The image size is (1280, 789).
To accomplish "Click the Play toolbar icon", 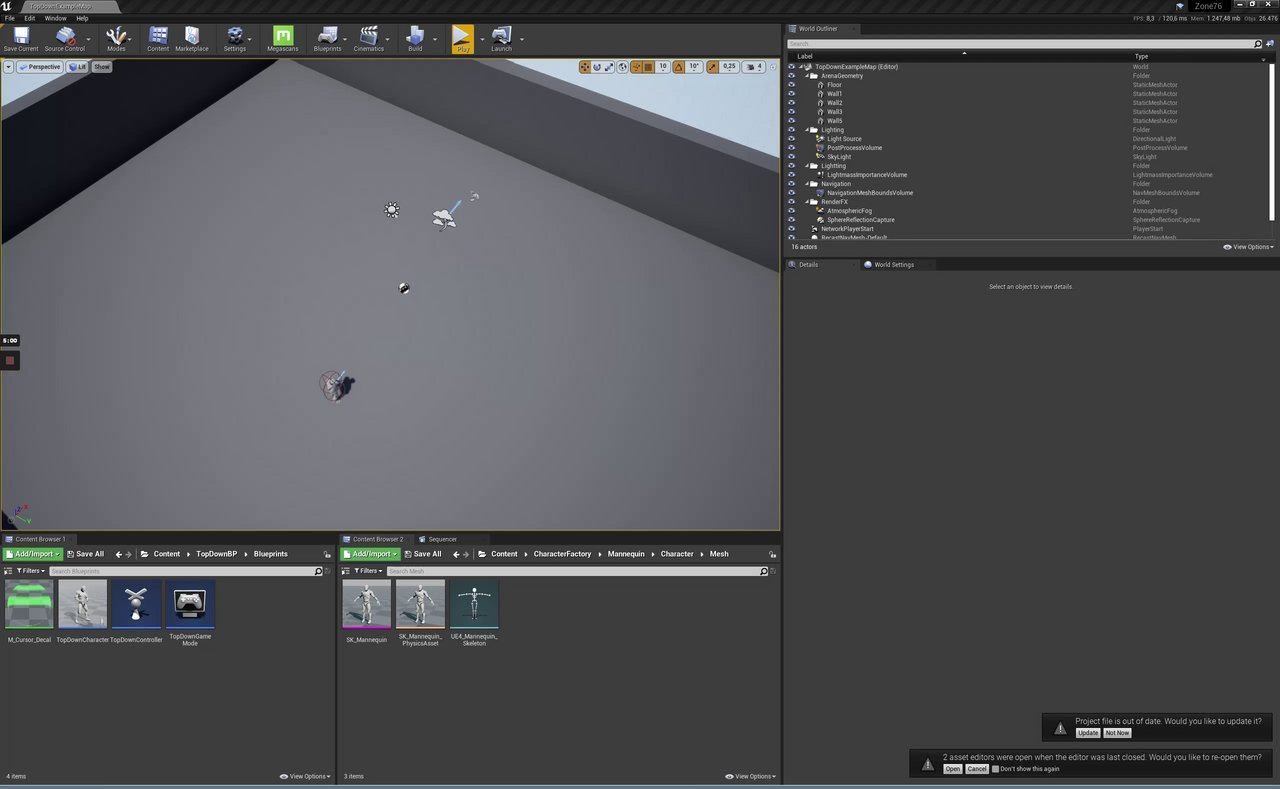I will tap(462, 39).
